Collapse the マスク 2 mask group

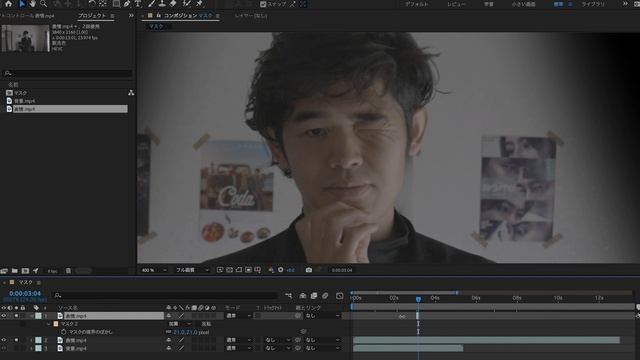(48, 324)
